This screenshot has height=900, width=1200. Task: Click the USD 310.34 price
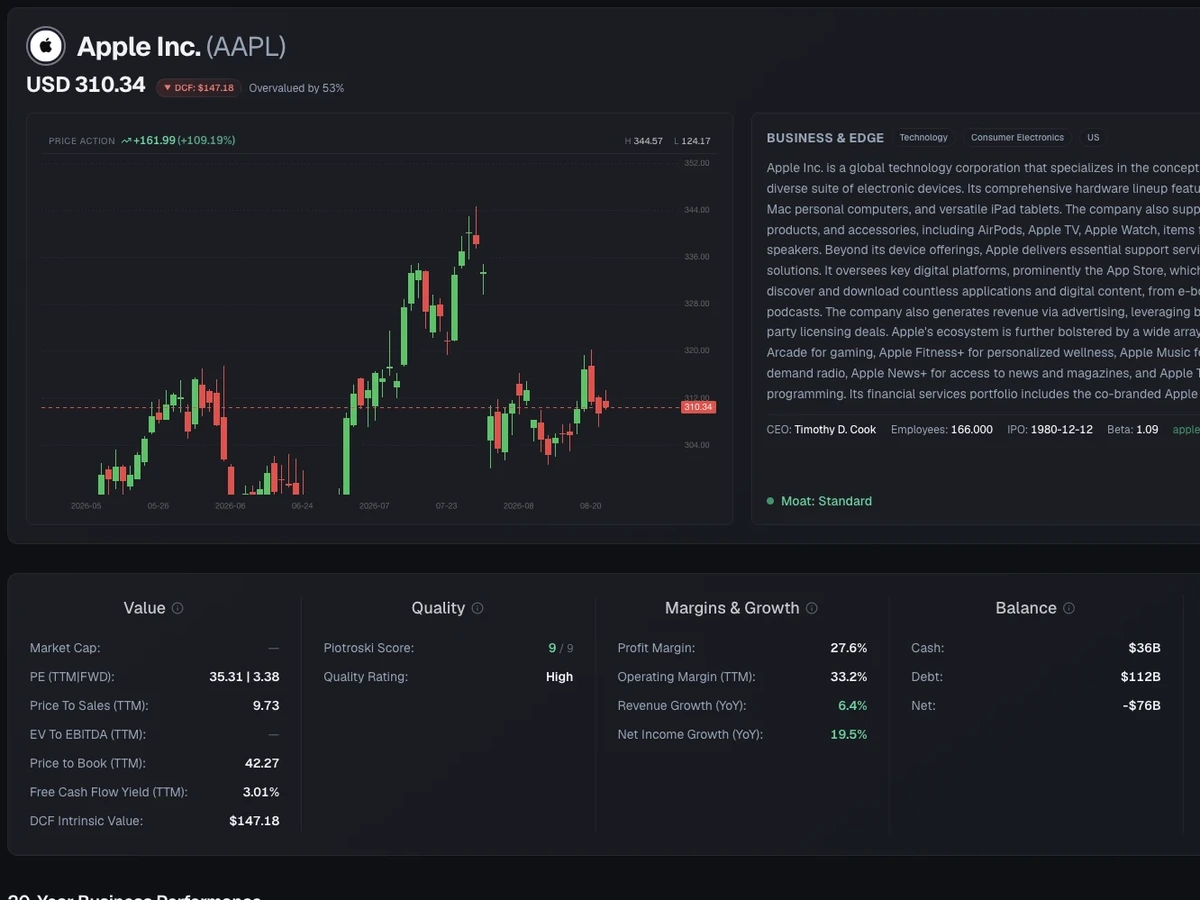86,85
